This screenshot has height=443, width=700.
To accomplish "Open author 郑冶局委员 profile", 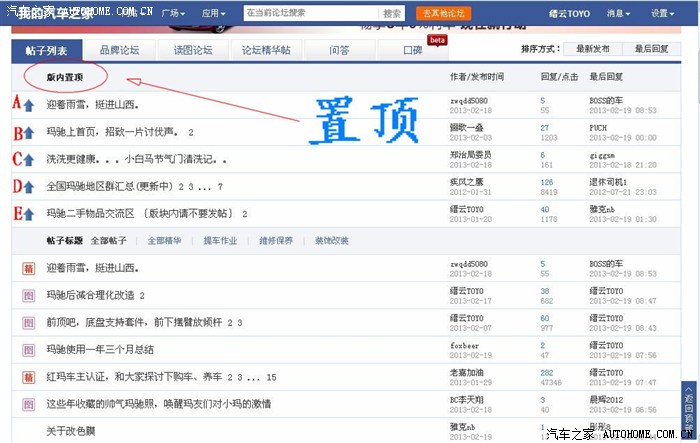I will [x=471, y=155].
